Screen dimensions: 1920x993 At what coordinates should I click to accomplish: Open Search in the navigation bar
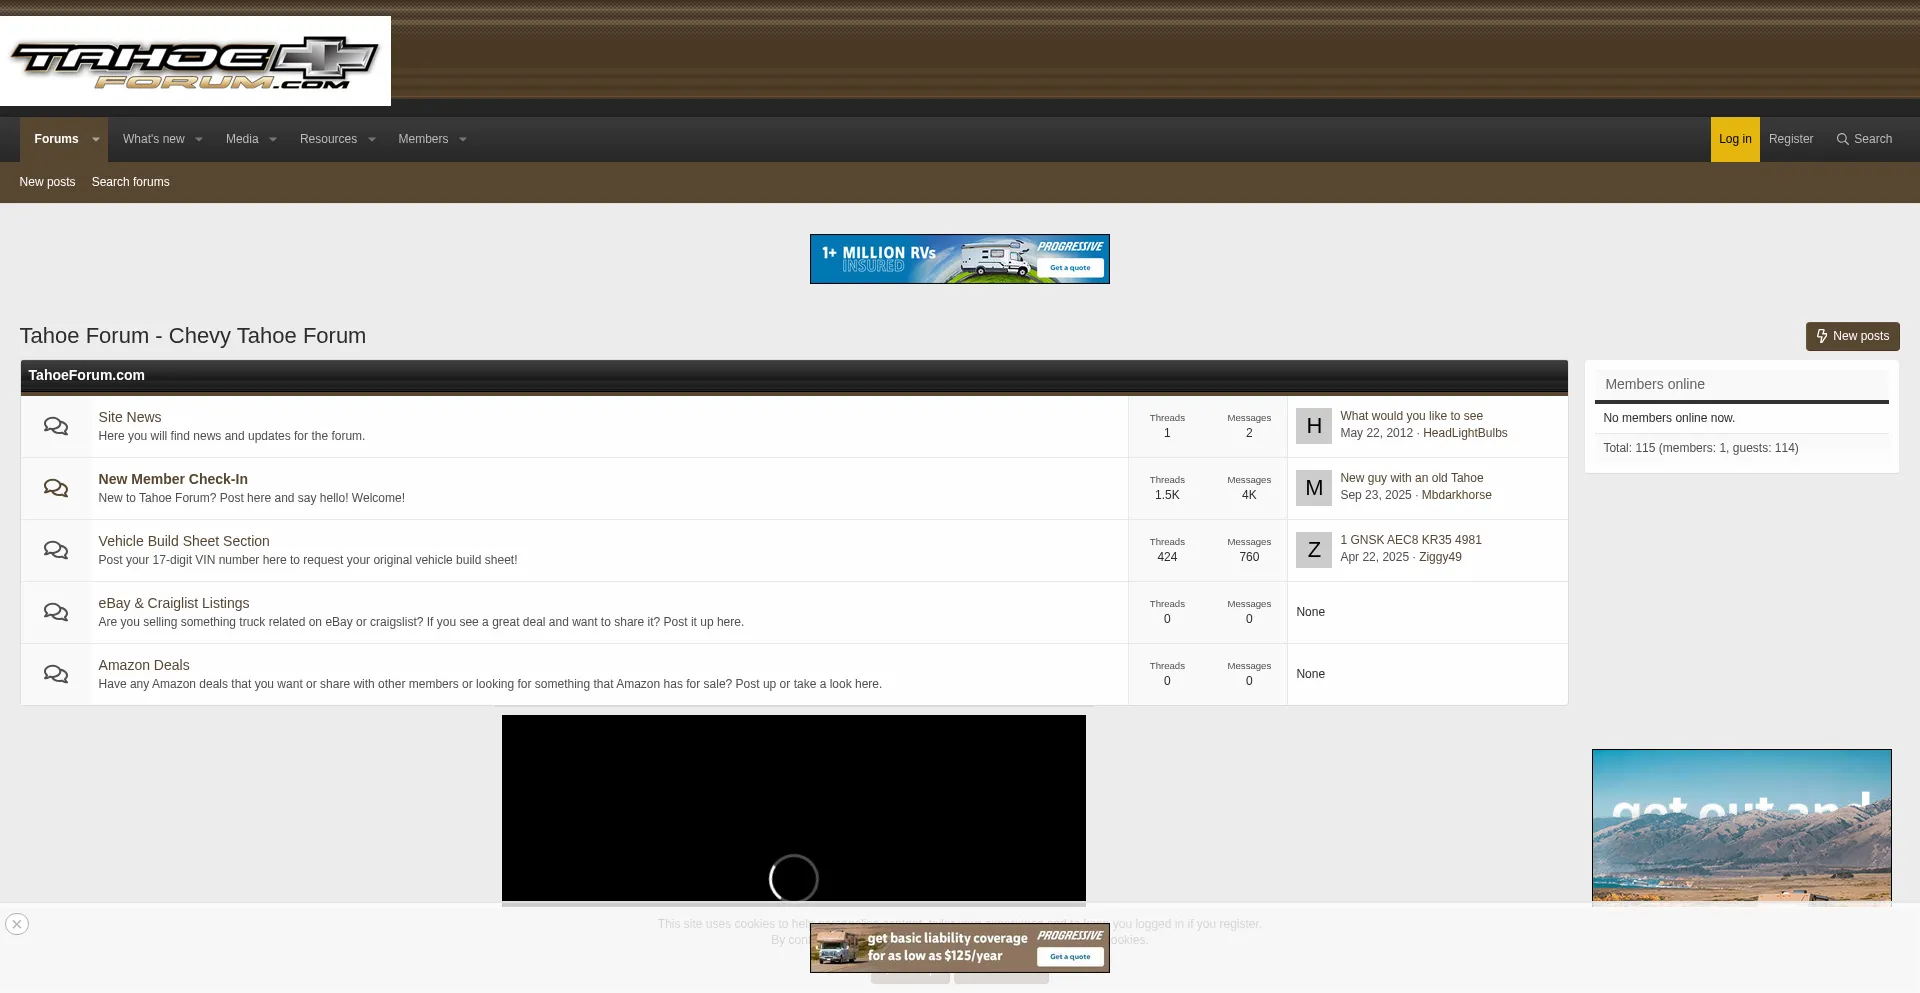point(1864,139)
